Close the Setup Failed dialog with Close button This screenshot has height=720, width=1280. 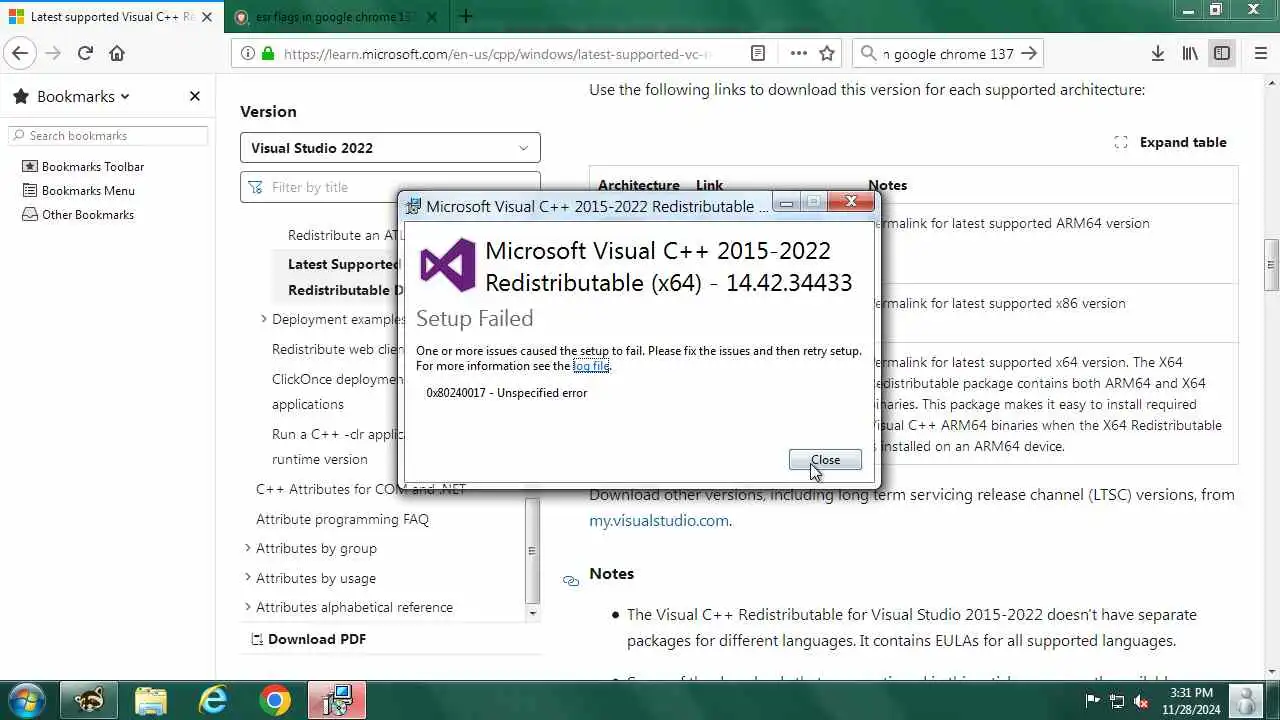(825, 460)
